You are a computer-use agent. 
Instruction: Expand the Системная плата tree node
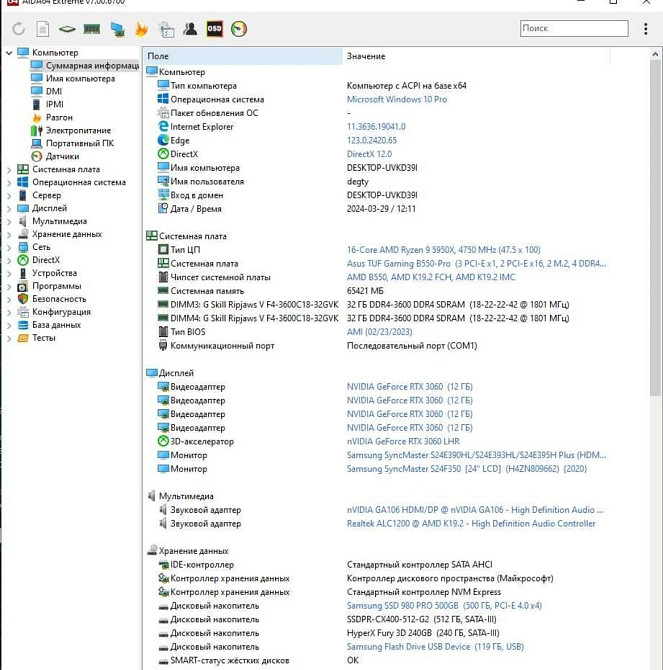coord(9,170)
